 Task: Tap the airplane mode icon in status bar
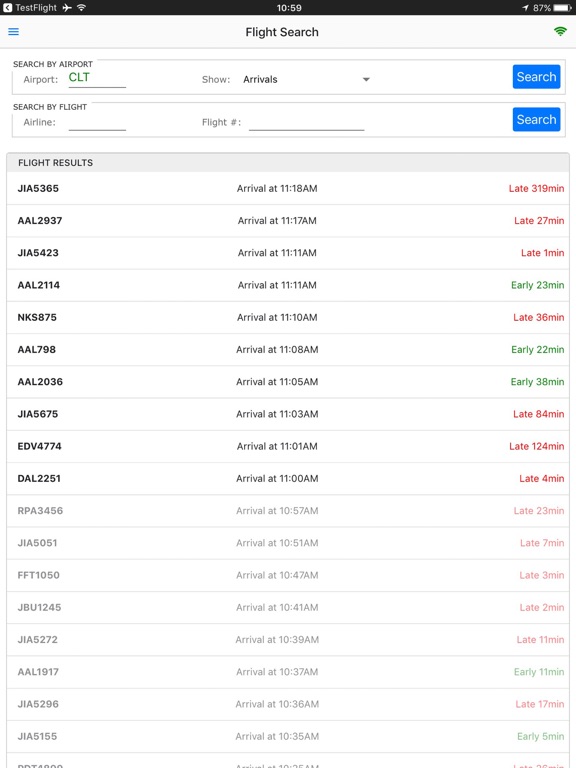click(x=67, y=8)
